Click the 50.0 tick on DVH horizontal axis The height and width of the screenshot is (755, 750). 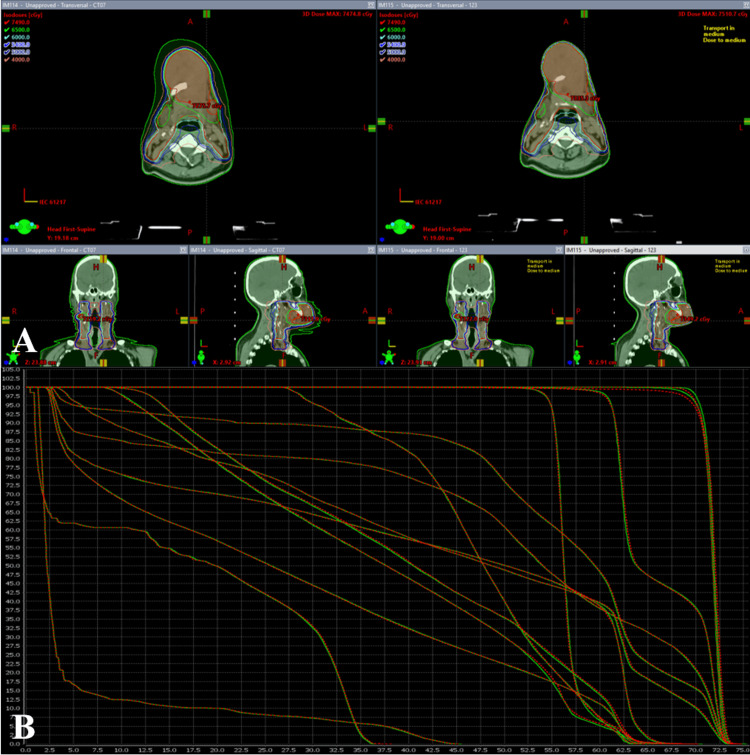click(504, 750)
